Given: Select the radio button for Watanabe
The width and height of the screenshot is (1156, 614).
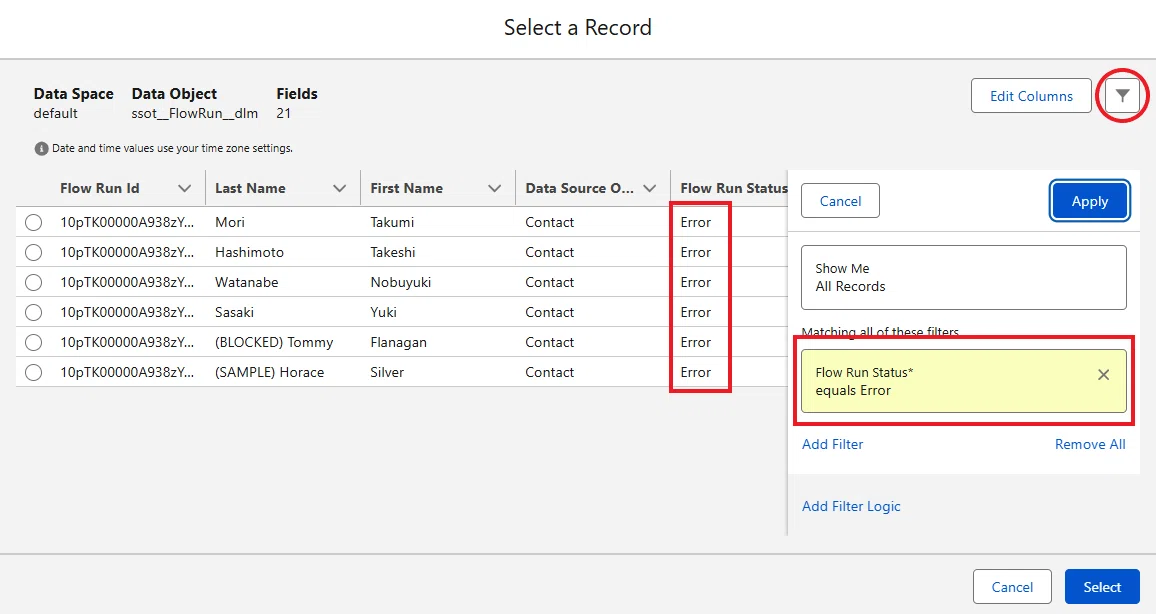Looking at the screenshot, I should tap(33, 282).
